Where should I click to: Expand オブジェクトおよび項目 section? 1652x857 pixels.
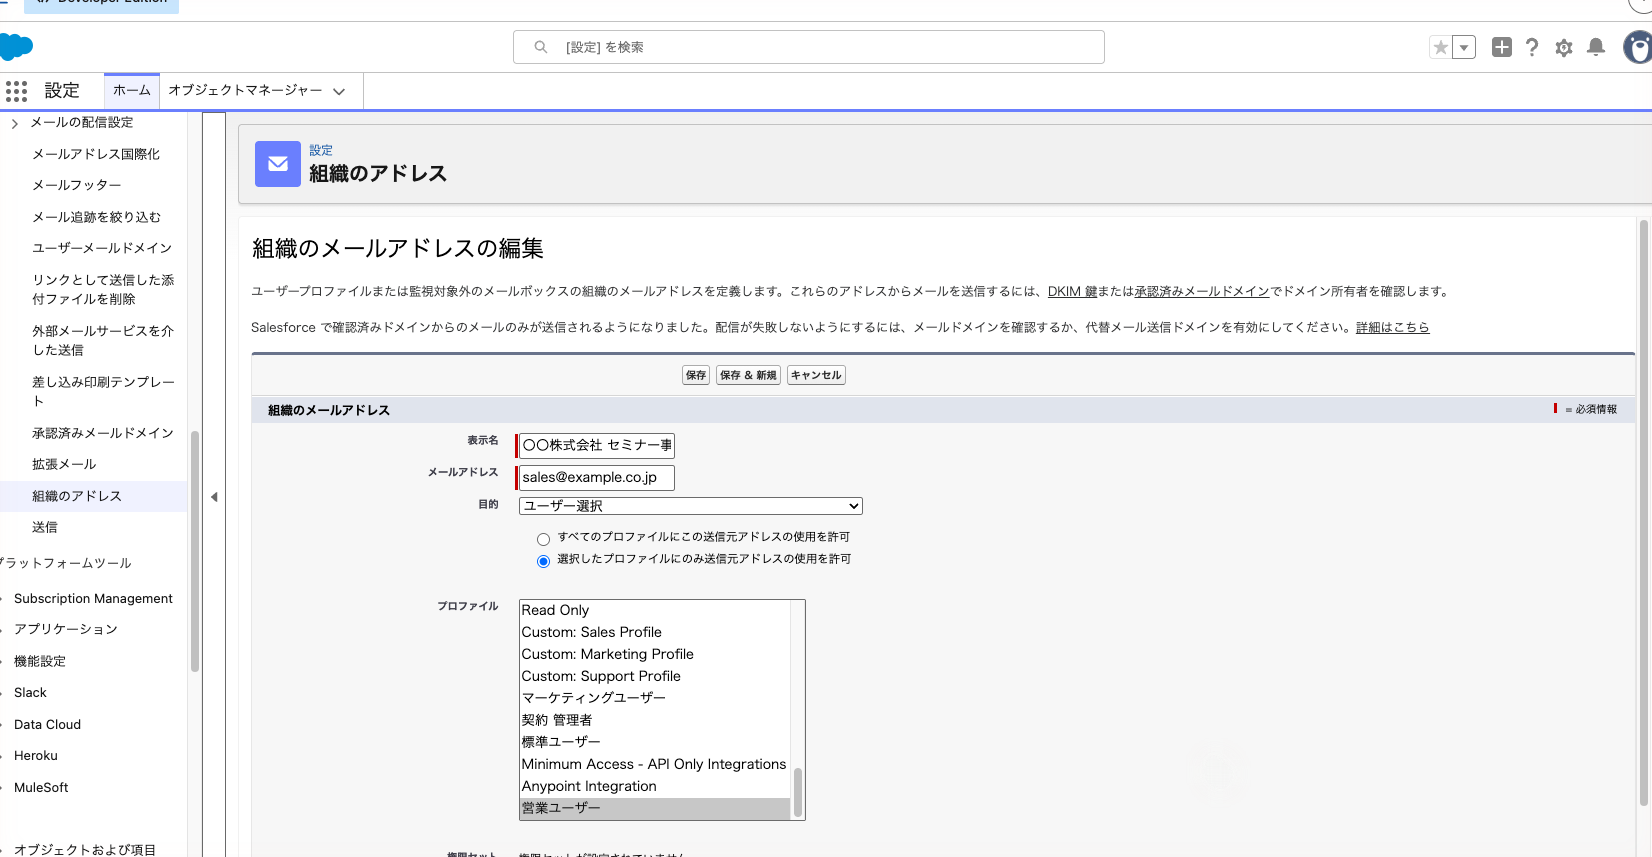(85, 849)
